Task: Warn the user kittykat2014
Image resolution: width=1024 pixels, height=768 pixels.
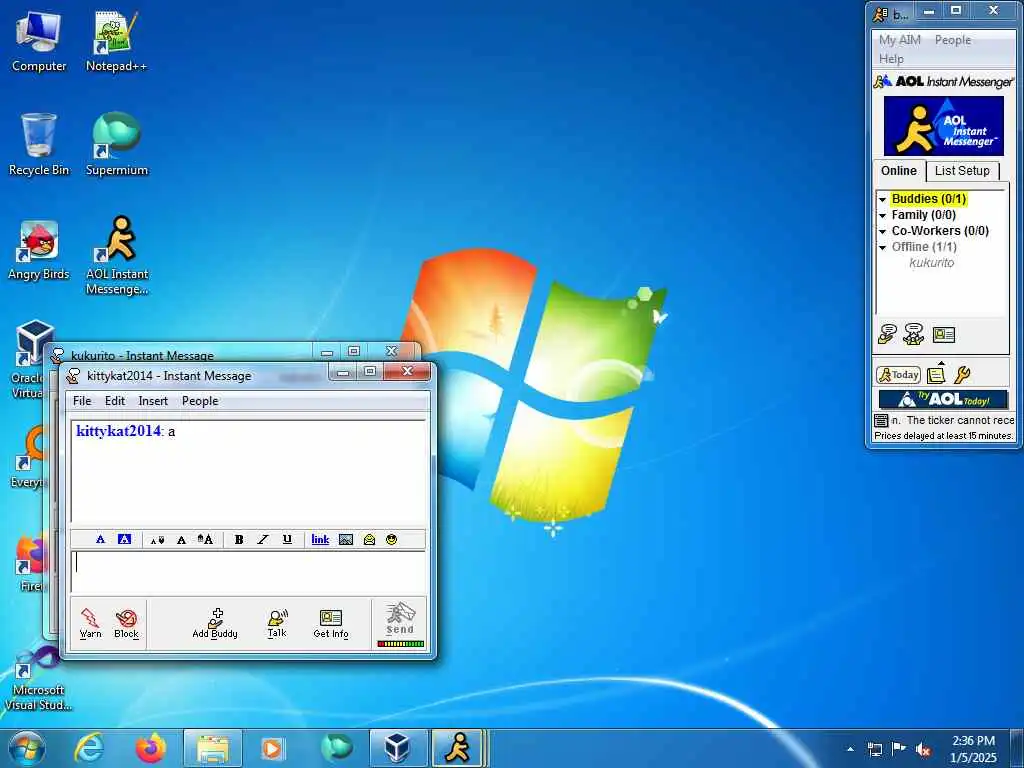Action: coord(90,623)
